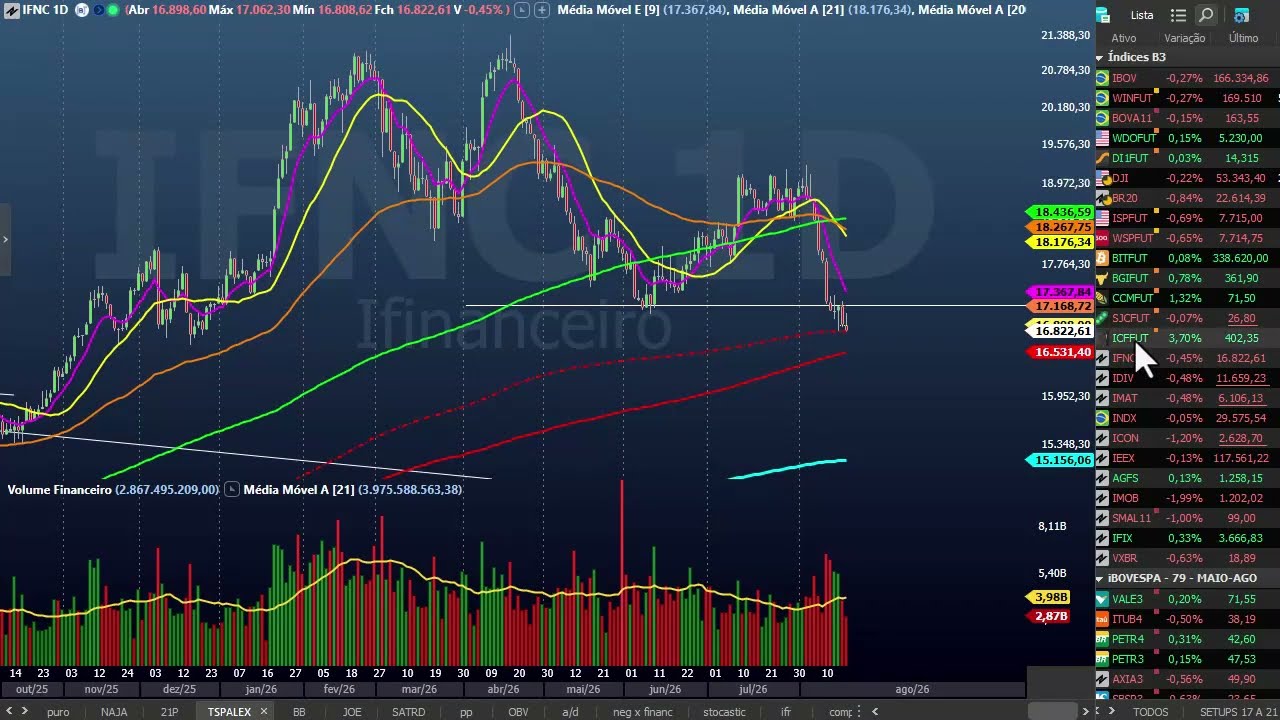Switch to the NAJA chart tab
This screenshot has height=720, width=1280.
click(x=114, y=712)
